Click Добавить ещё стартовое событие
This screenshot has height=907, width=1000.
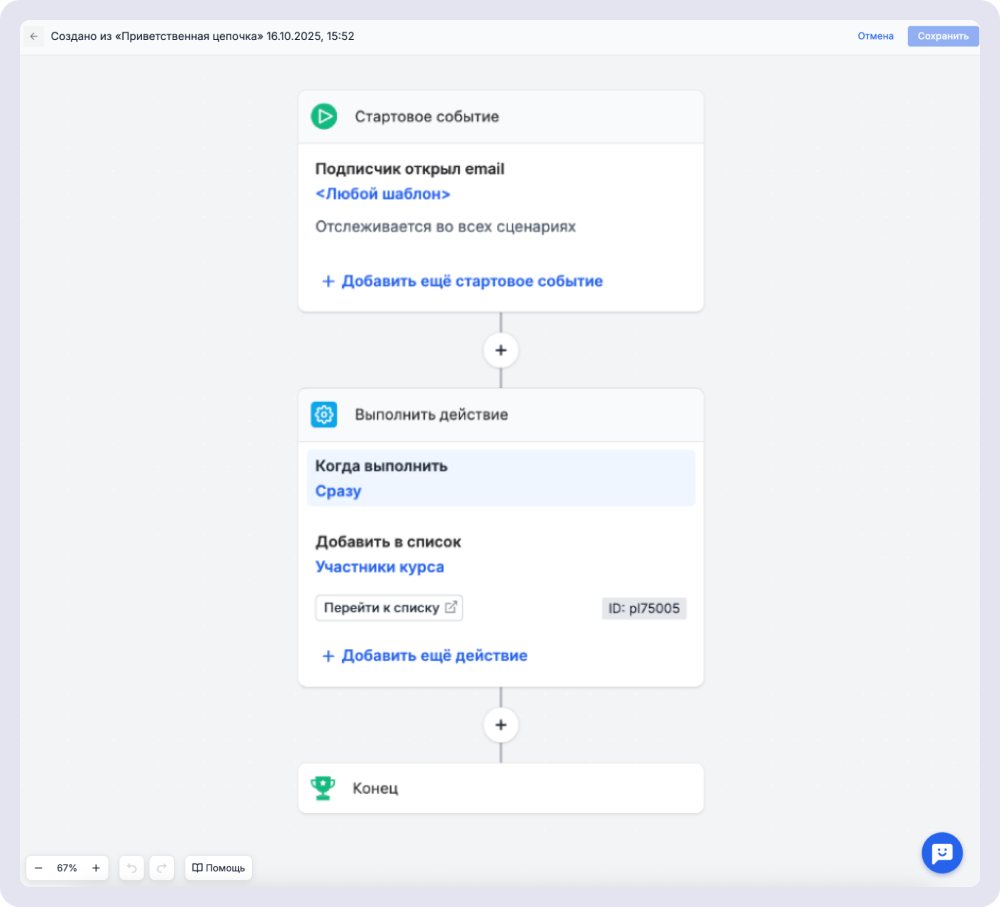point(461,281)
